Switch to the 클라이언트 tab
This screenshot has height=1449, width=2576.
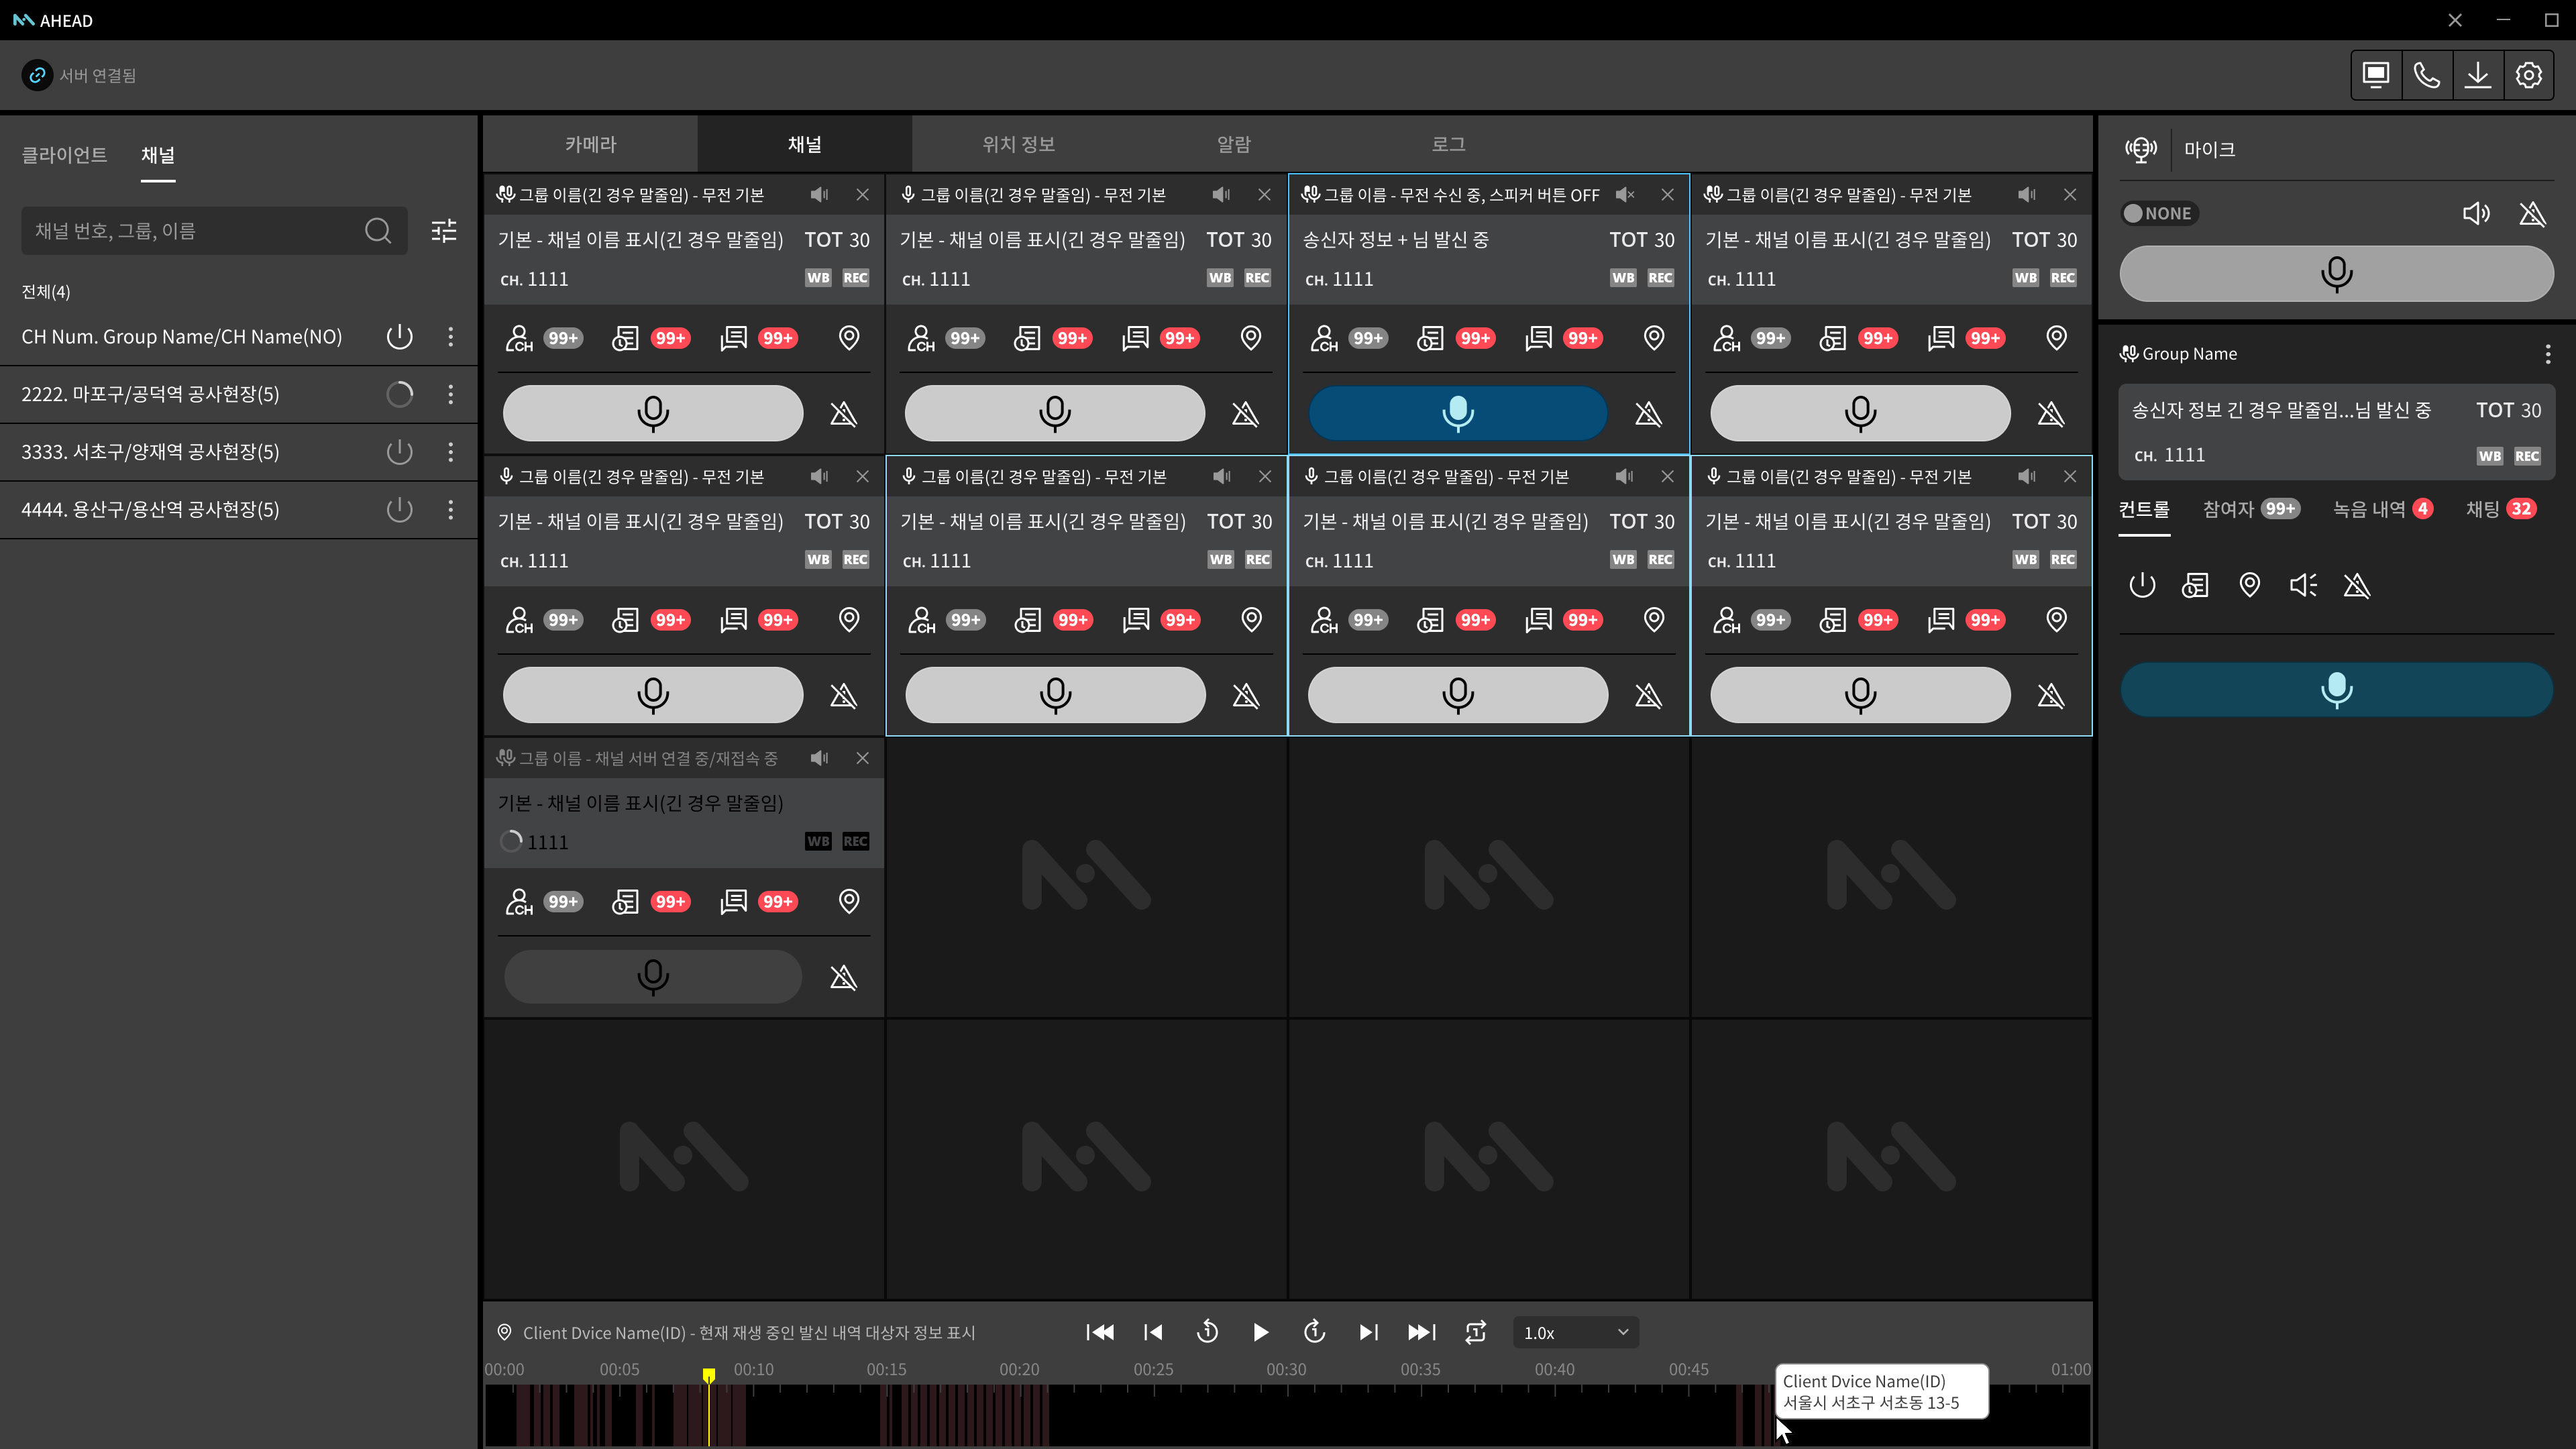point(64,155)
